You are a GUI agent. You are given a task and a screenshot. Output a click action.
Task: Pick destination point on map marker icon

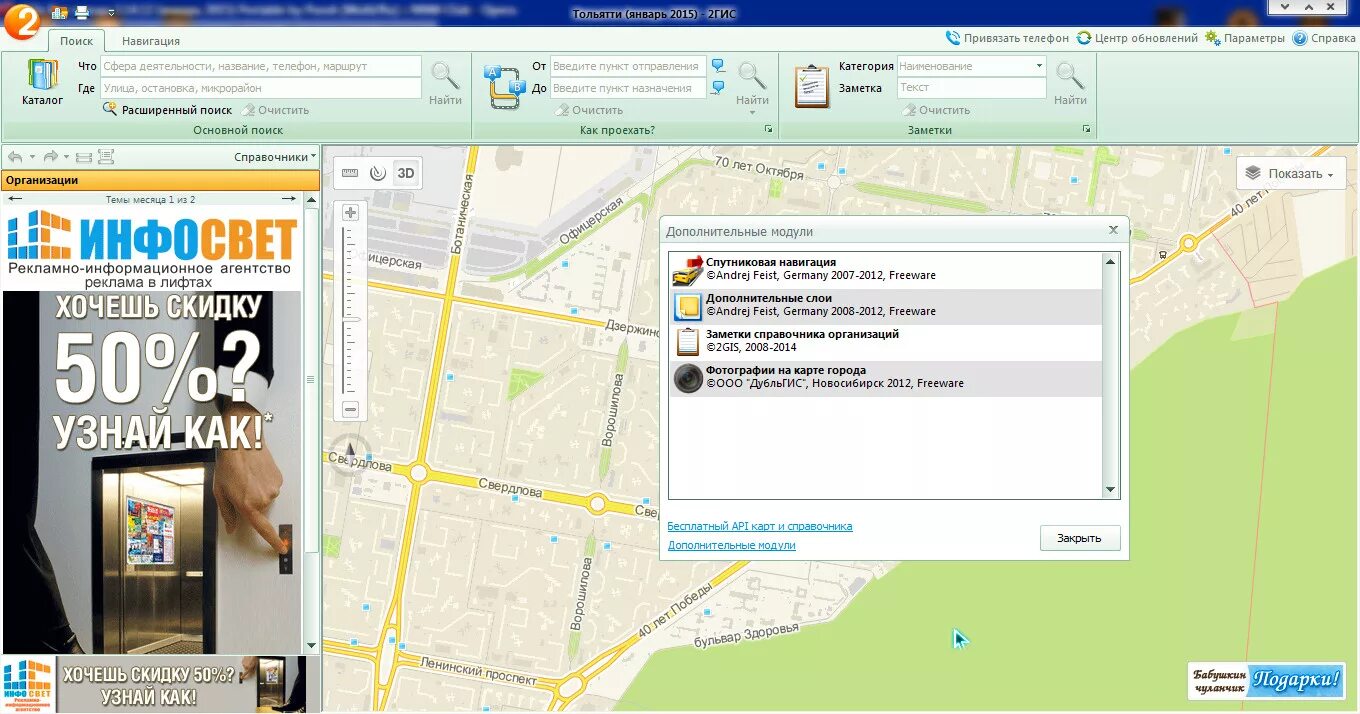tap(718, 88)
